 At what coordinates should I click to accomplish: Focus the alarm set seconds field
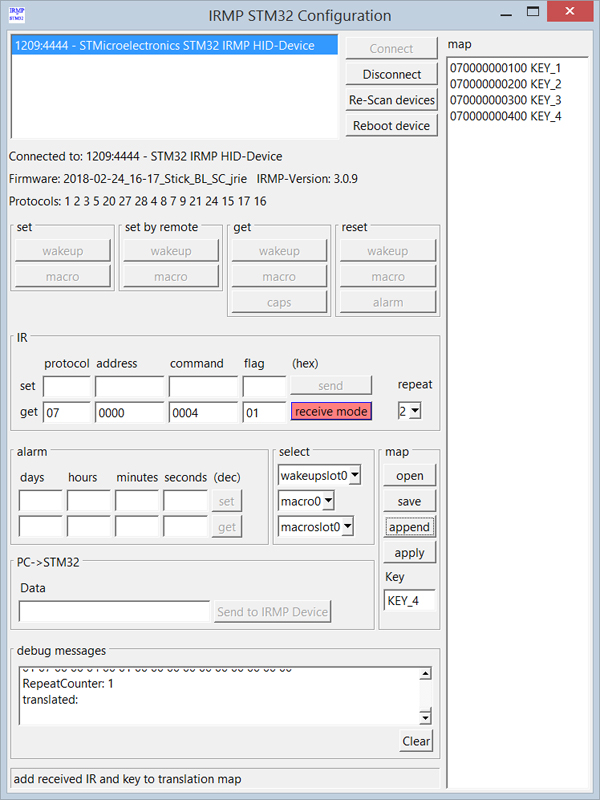point(185,501)
